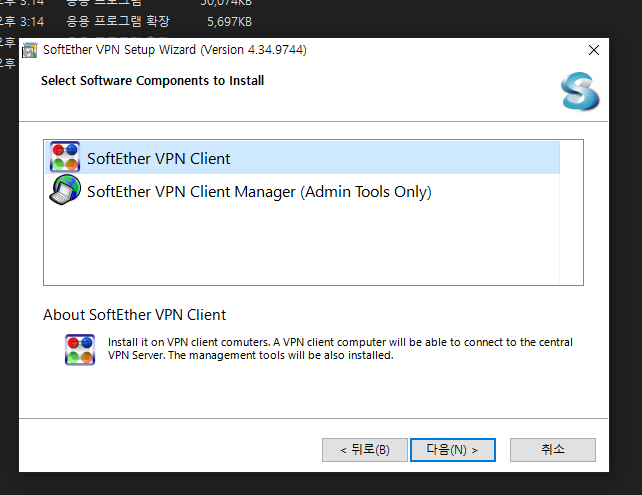This screenshot has height=495, width=642.
Task: Click the 'About SoftEther VPN Client' heading
Action: point(134,315)
